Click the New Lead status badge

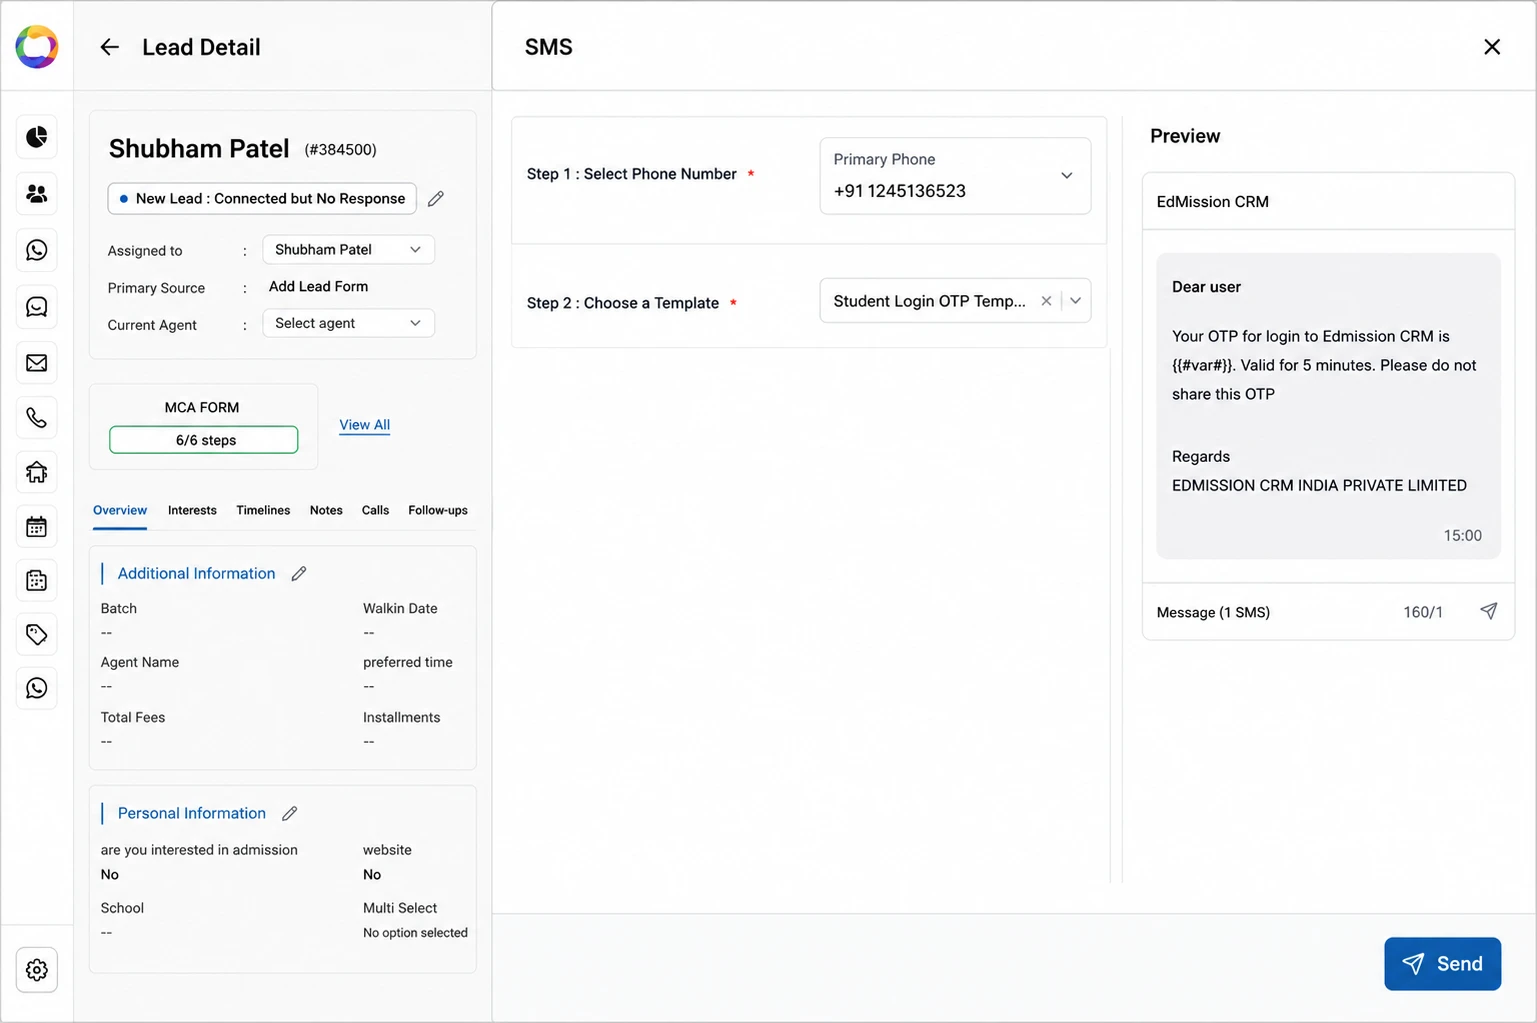pyautogui.click(x=262, y=199)
